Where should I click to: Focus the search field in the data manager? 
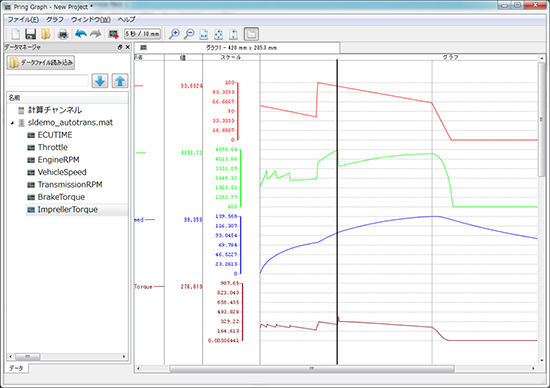coord(47,81)
